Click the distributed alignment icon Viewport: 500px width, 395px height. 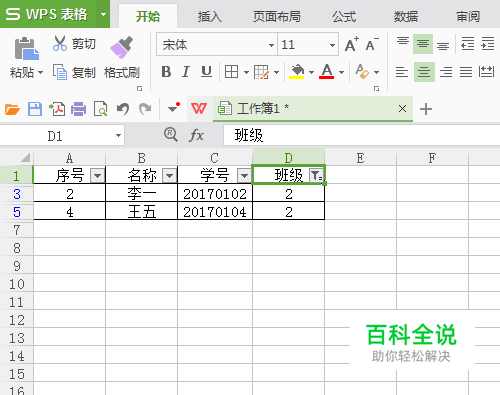[486, 72]
